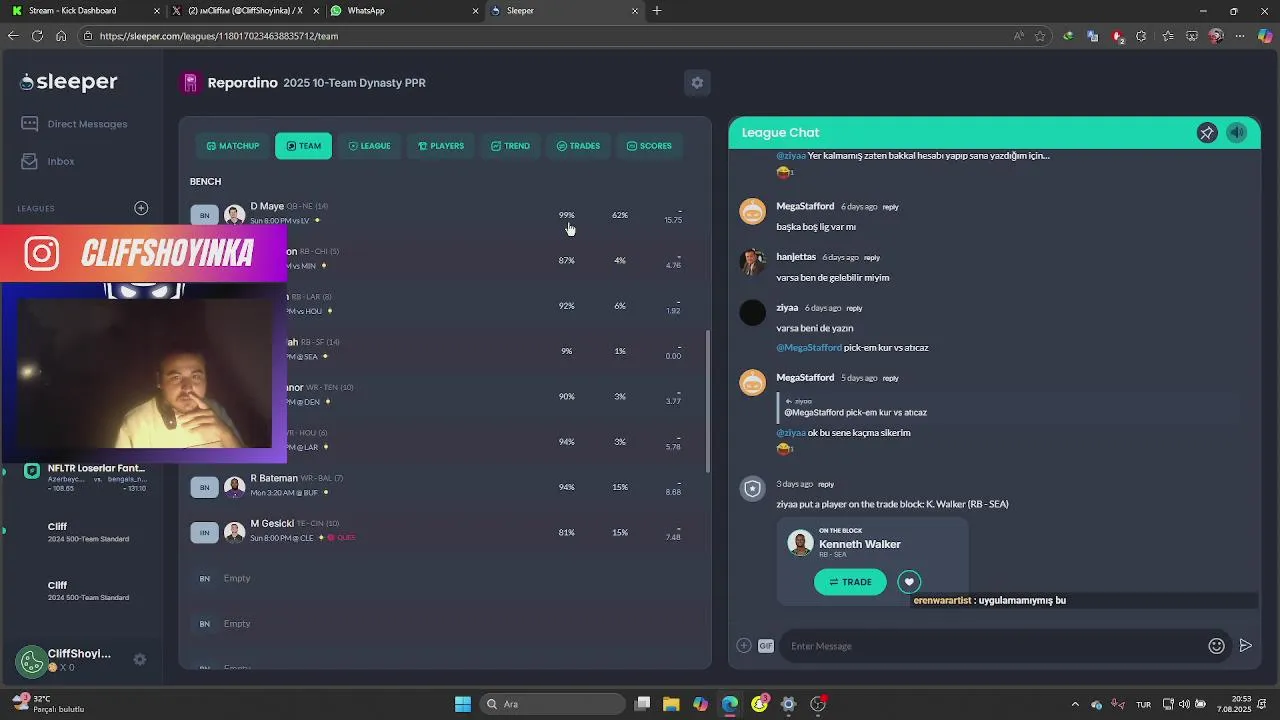1280x720 pixels.
Task: Click the address bar URL
Action: click(219, 36)
